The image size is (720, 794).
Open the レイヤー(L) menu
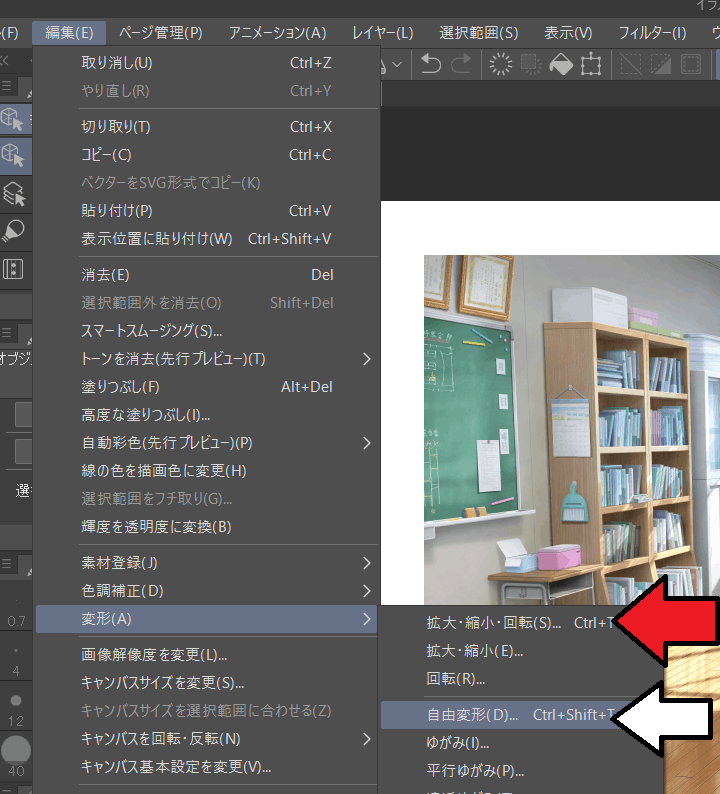(x=383, y=33)
